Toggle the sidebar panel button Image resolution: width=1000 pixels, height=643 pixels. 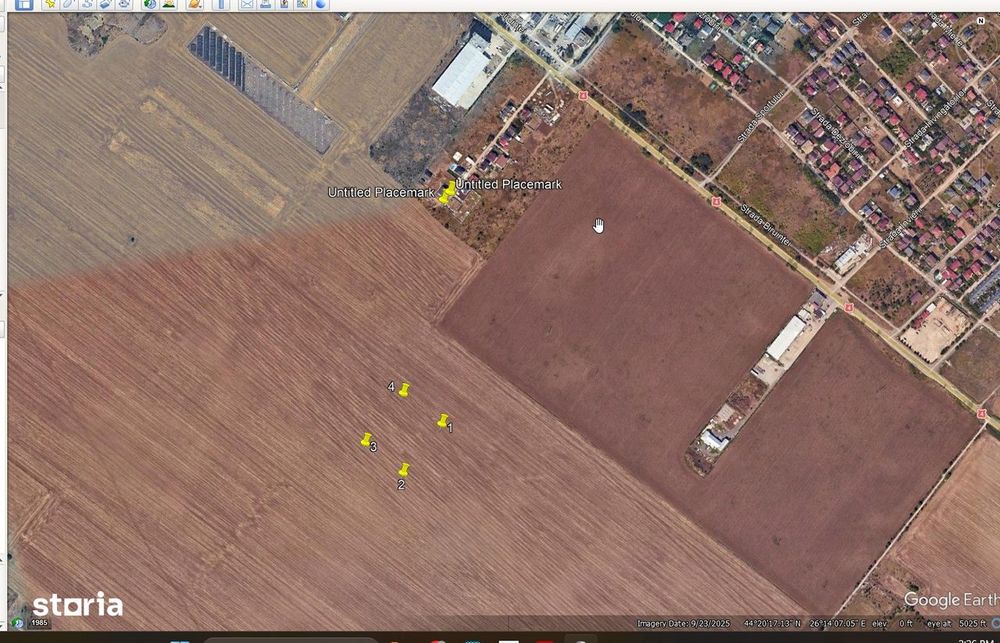(24, 4)
